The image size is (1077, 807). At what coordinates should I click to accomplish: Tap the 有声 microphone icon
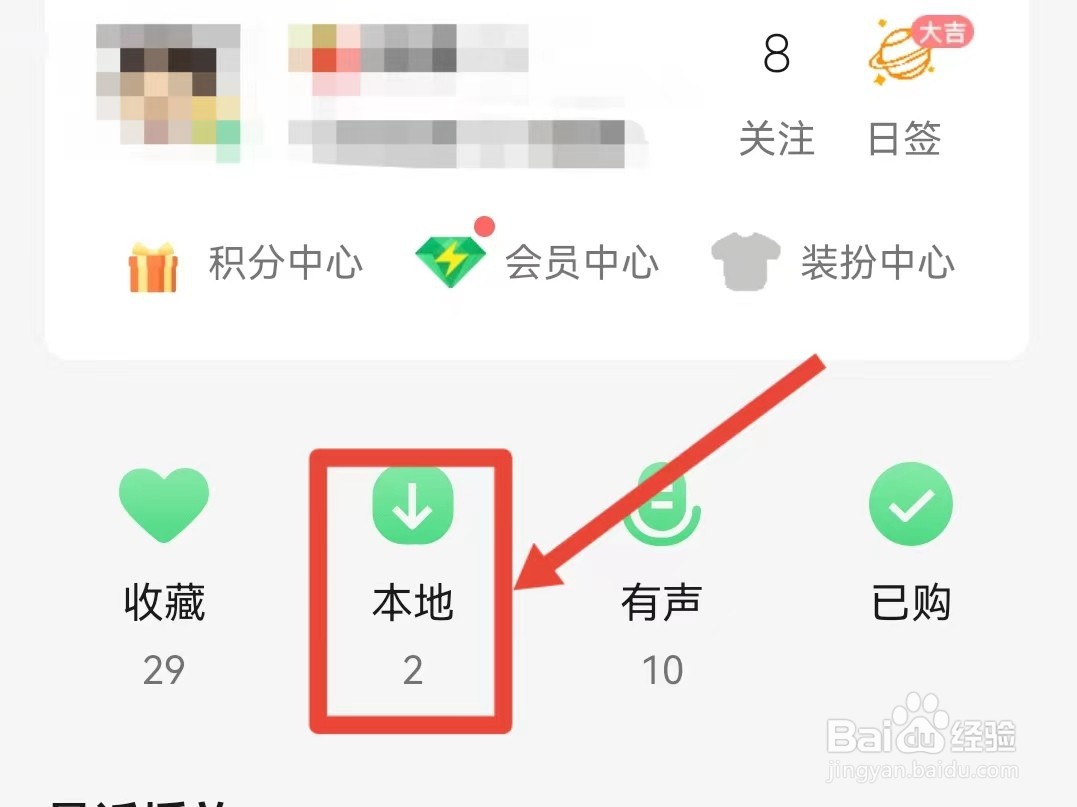[x=661, y=505]
